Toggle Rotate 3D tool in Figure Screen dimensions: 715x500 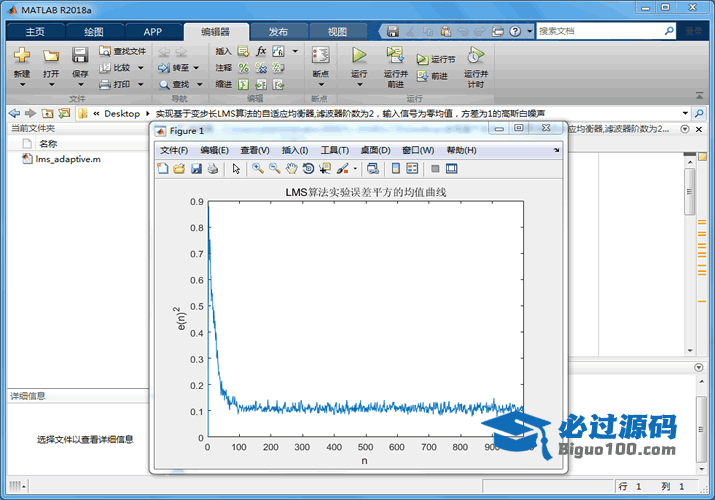pyautogui.click(x=308, y=169)
